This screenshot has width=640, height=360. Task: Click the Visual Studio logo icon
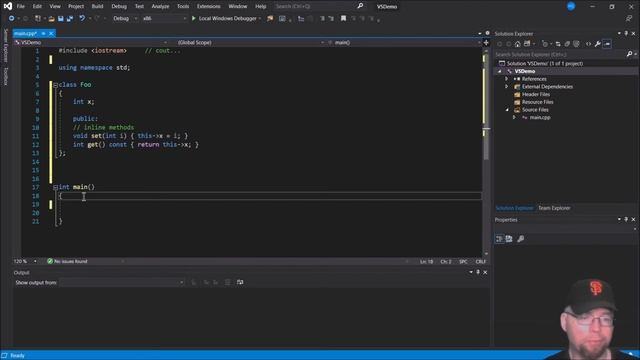coord(7,6)
